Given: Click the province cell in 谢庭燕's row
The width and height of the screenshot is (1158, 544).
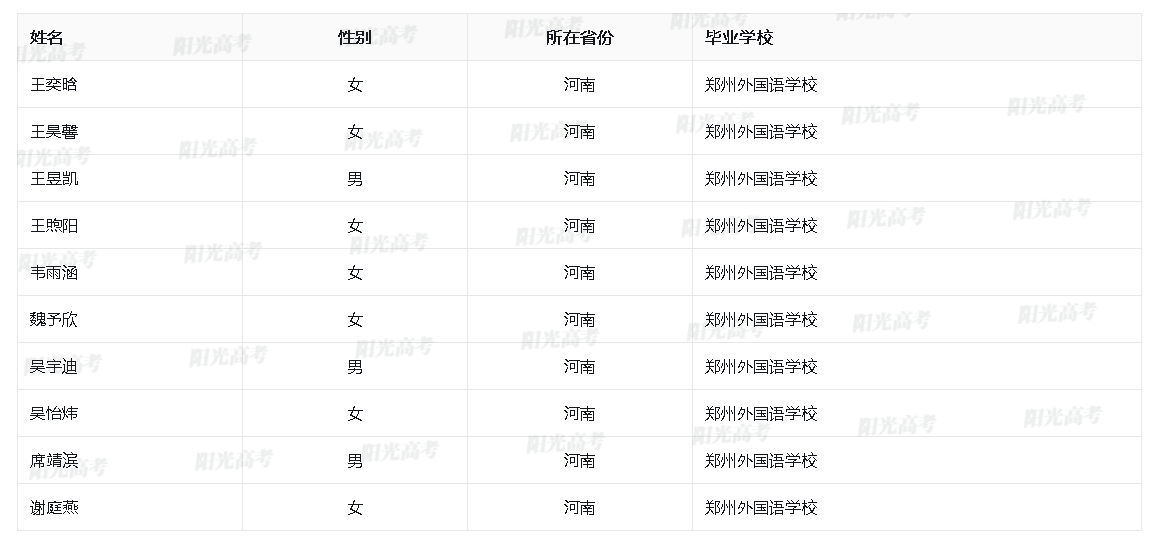Looking at the screenshot, I should tap(579, 508).
